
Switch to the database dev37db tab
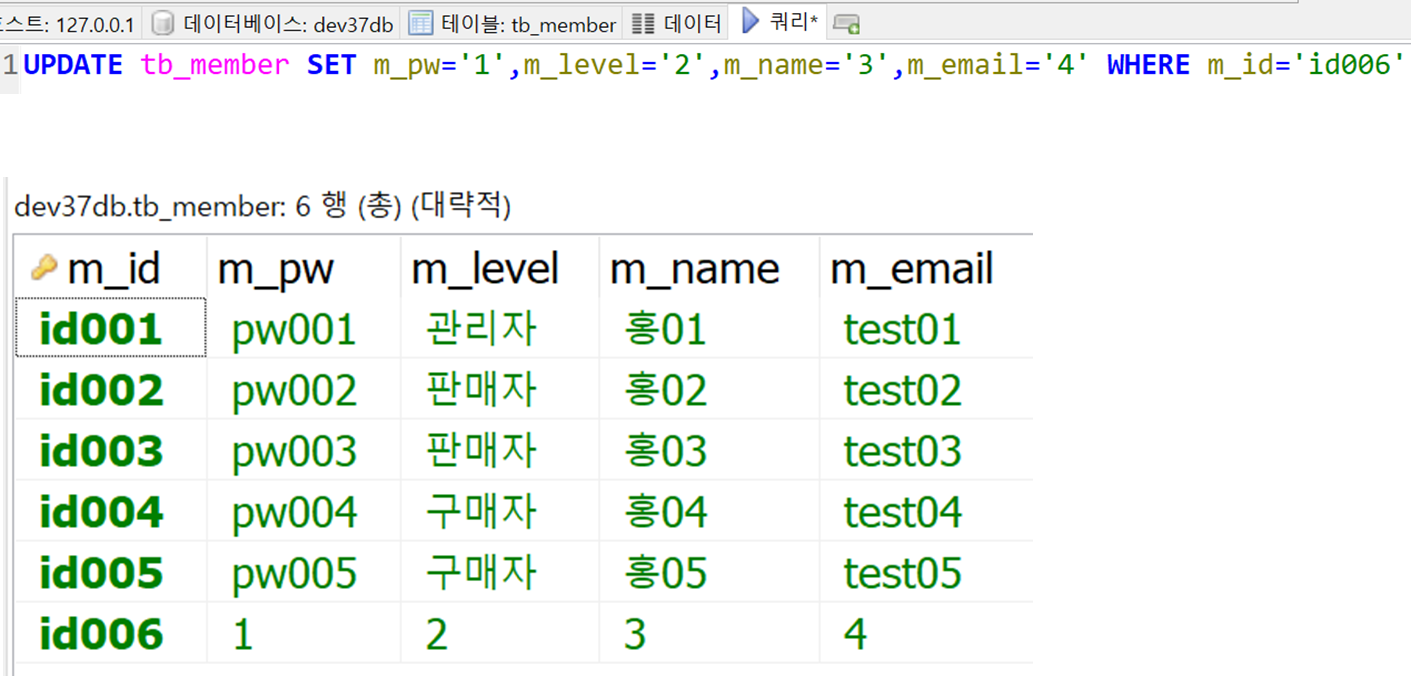272,24
